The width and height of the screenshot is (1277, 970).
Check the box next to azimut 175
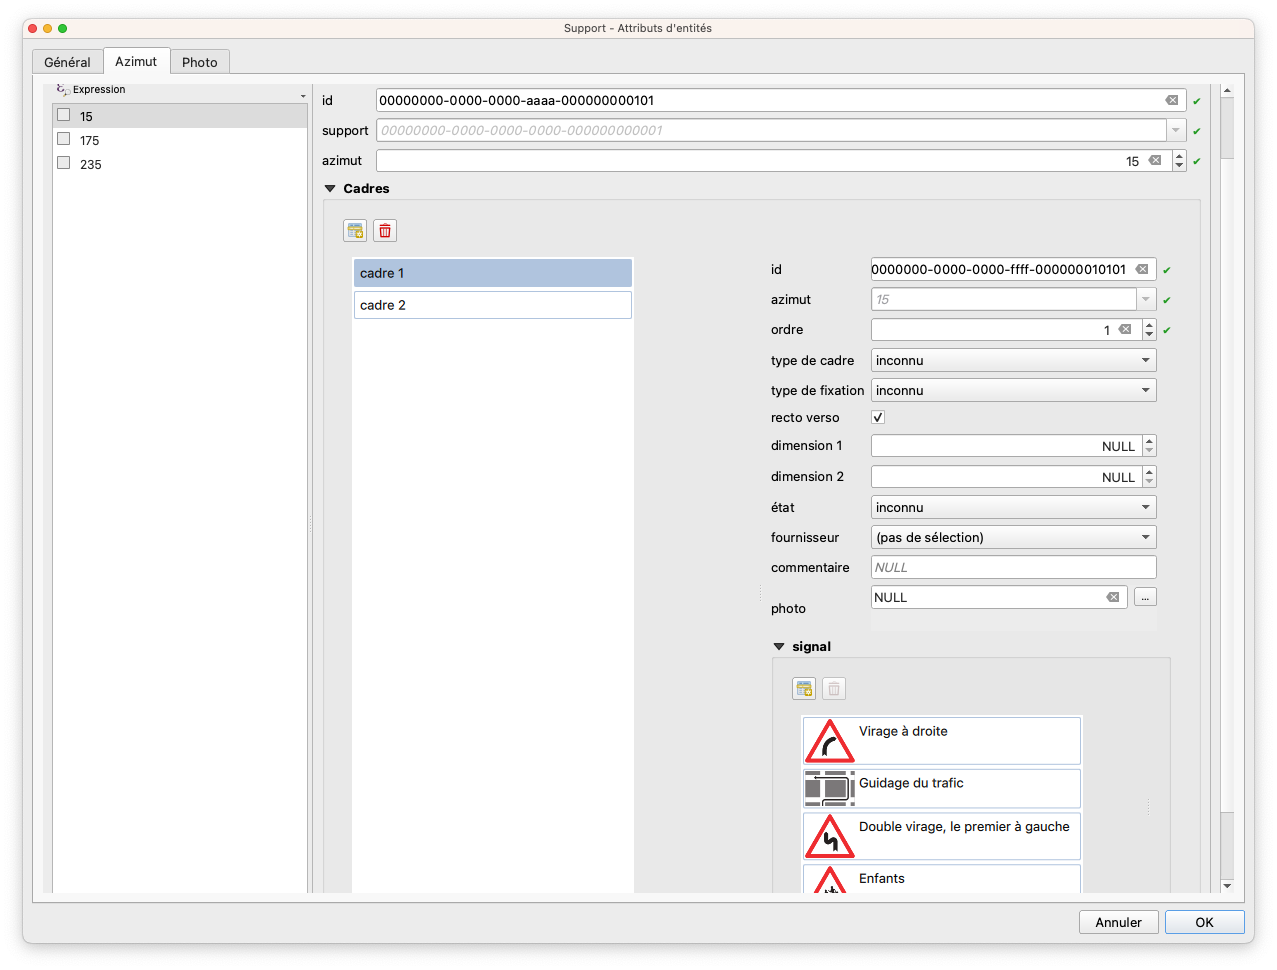click(64, 139)
